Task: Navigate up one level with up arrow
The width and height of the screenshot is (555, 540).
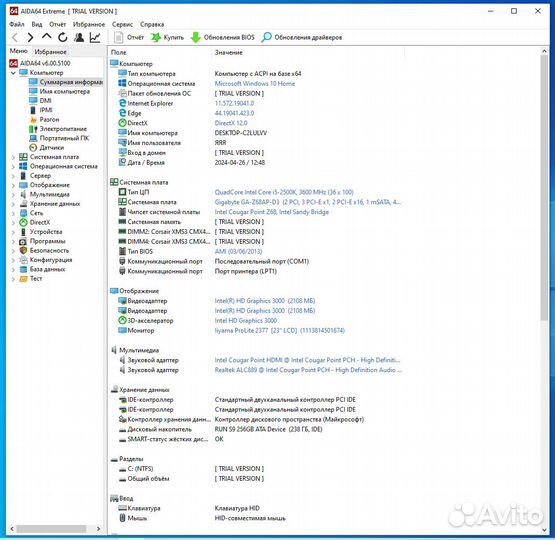Action: tap(46, 36)
